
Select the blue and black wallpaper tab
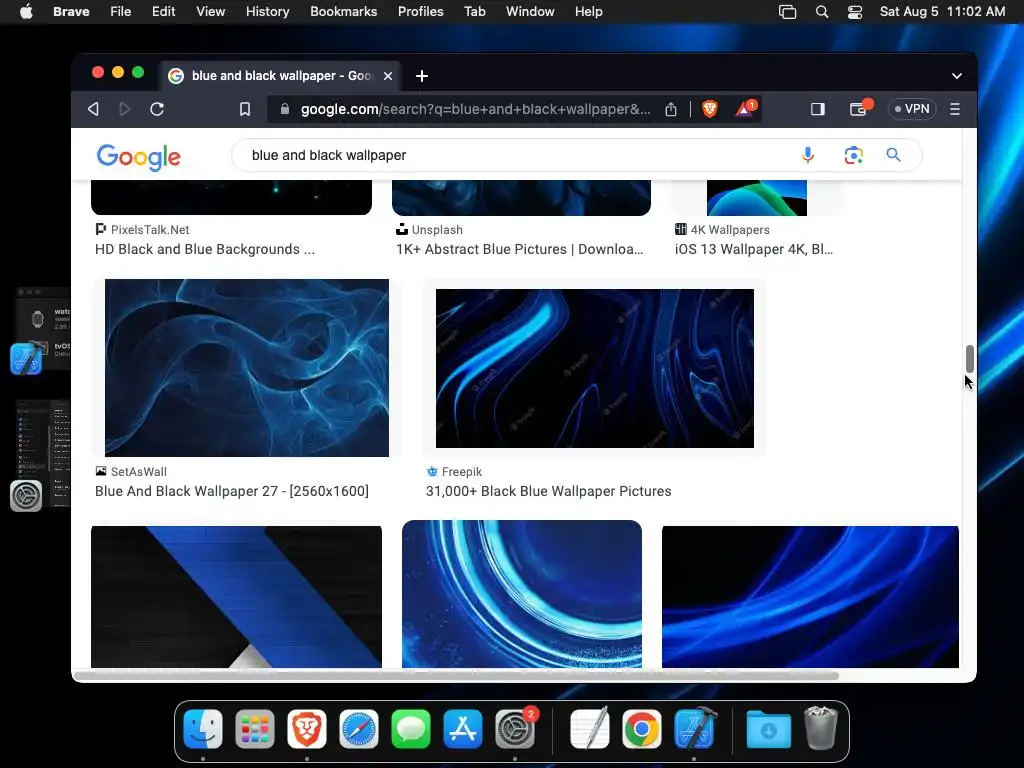pos(281,76)
